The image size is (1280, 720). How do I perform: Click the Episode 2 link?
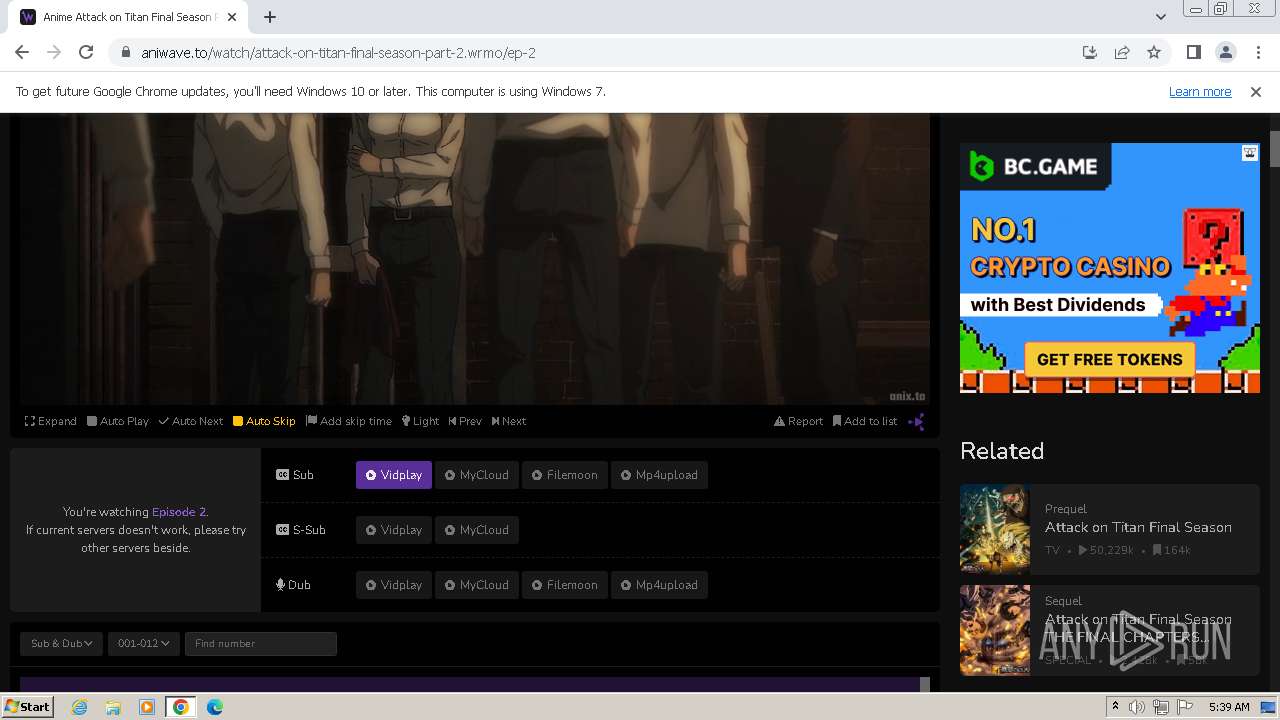coord(178,512)
